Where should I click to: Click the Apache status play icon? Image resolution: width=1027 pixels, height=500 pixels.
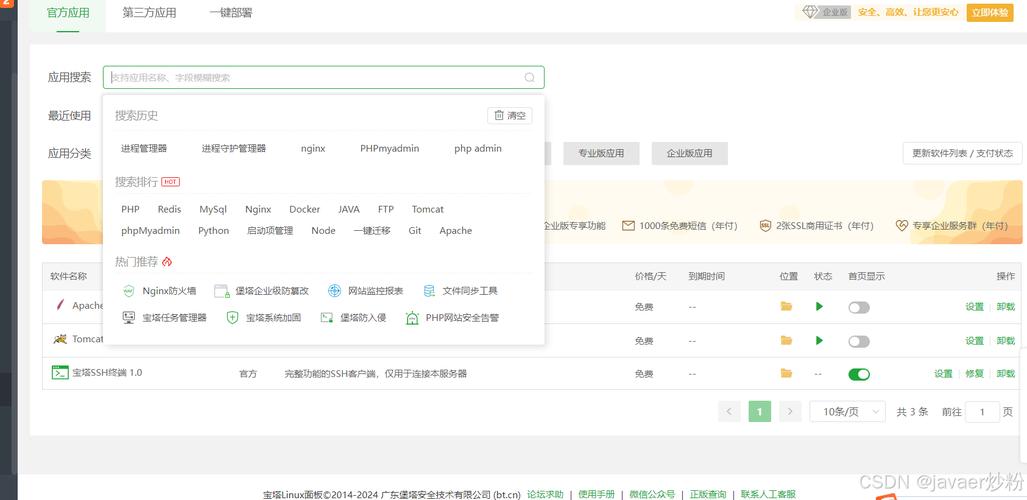819,306
